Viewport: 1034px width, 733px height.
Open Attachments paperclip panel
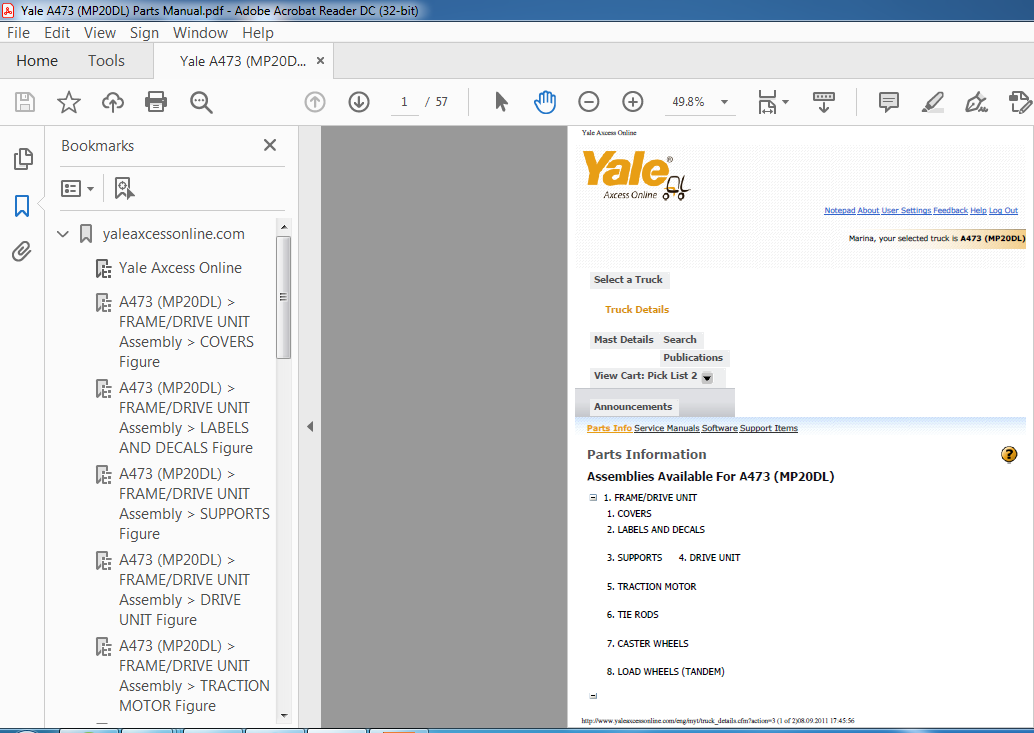(x=22, y=251)
